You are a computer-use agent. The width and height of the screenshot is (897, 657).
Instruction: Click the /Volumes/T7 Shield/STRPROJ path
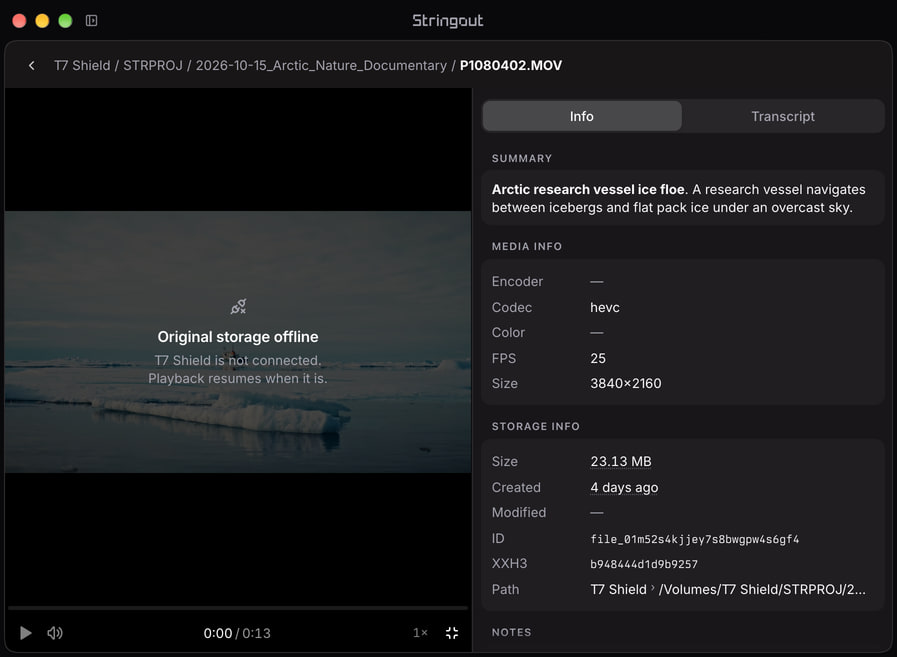(x=762, y=589)
